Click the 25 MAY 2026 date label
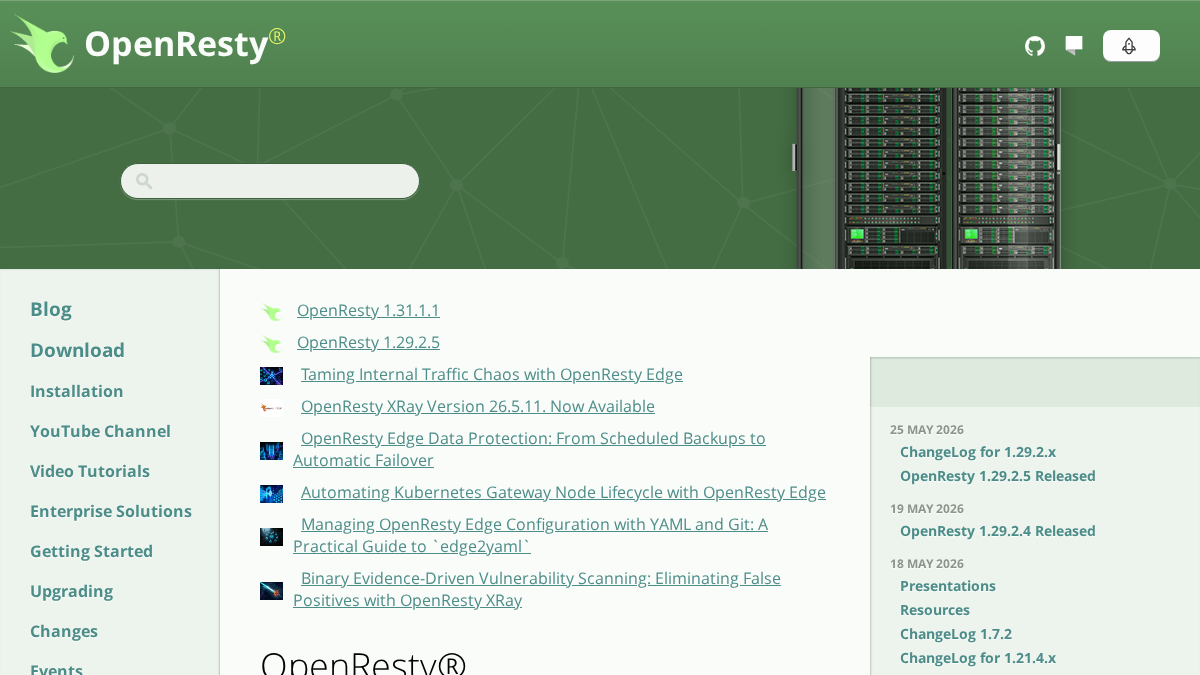The width and height of the screenshot is (1200, 675). tap(927, 430)
